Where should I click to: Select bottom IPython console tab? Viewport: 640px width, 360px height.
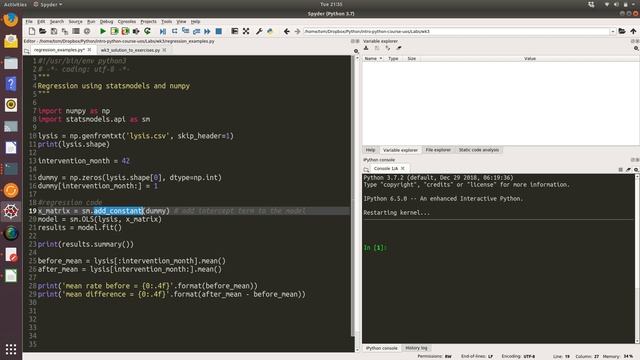click(x=381, y=348)
